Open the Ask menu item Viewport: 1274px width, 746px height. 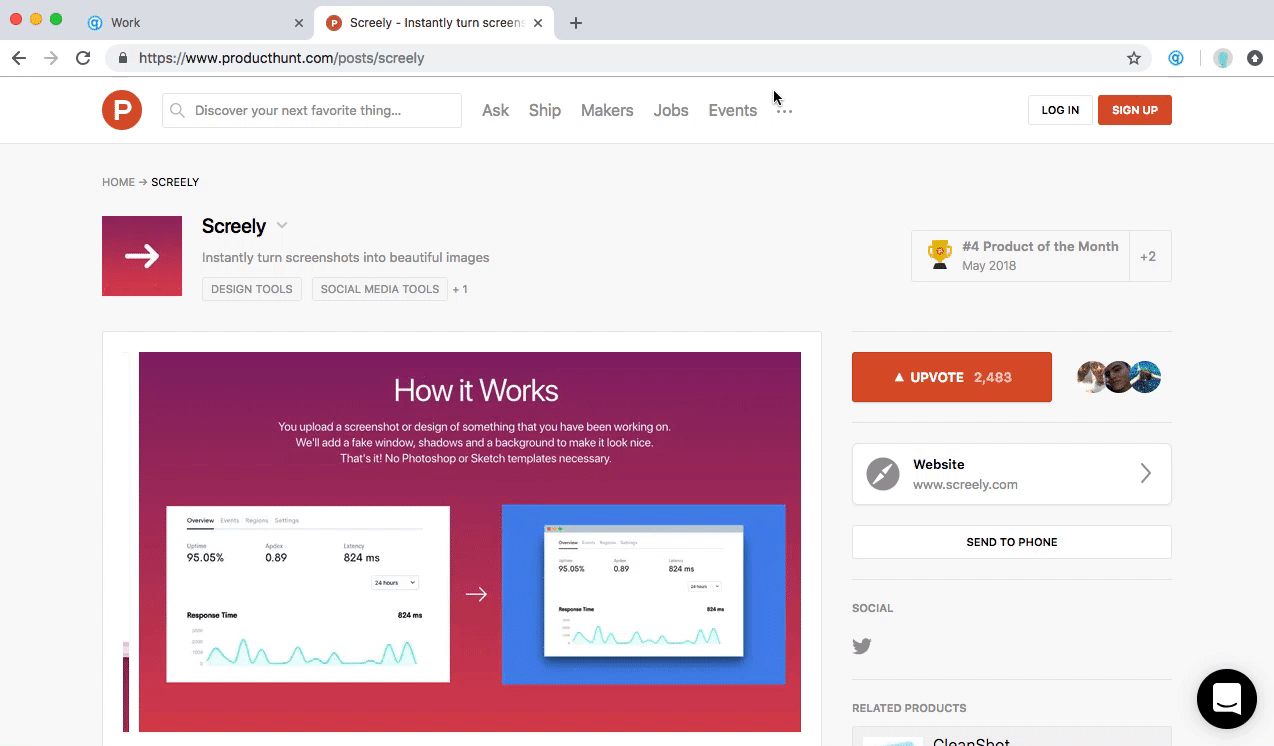tap(496, 110)
